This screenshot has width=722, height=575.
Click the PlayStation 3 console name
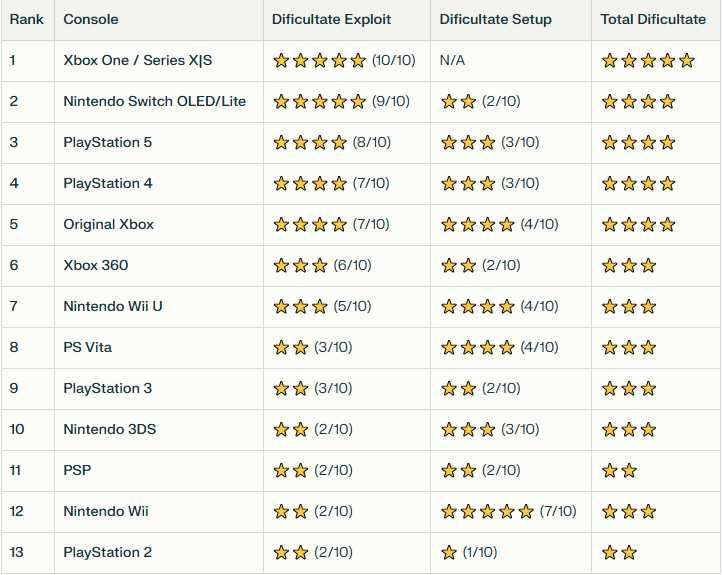(107, 389)
